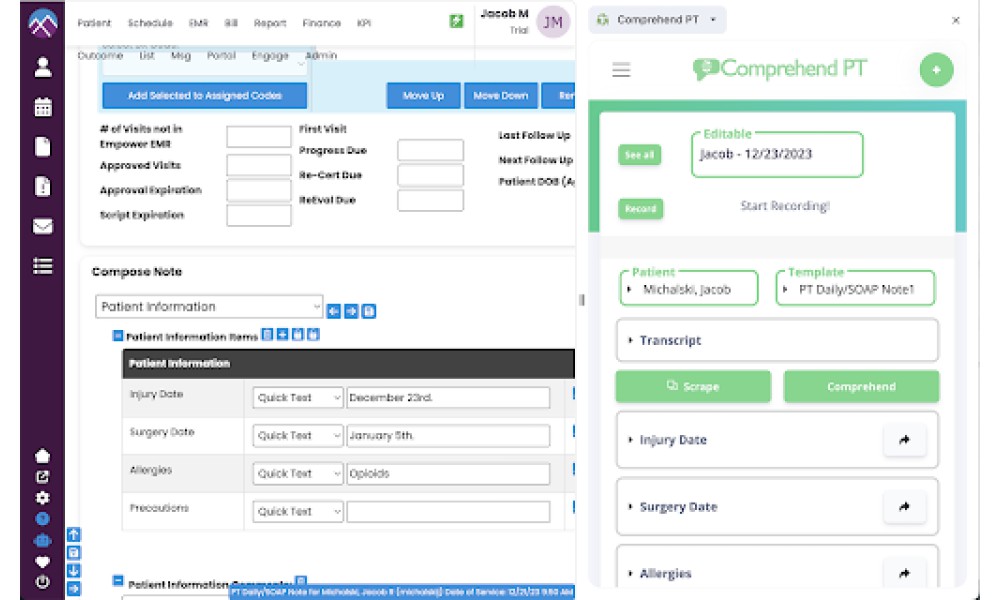This screenshot has height=600, width=1000.
Task: Open the Quick Text dropdown for Allergies
Action: (297, 474)
